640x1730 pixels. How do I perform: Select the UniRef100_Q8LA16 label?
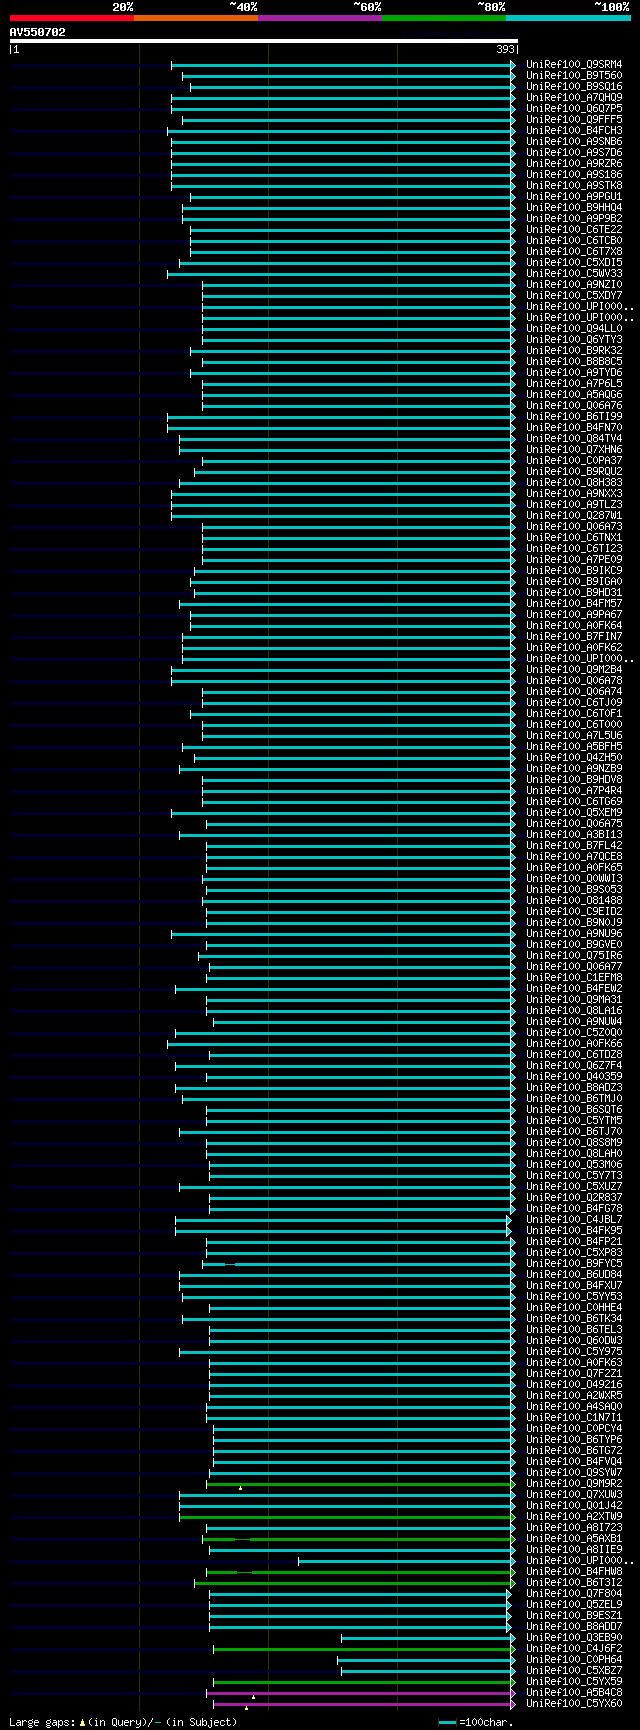574,1011
